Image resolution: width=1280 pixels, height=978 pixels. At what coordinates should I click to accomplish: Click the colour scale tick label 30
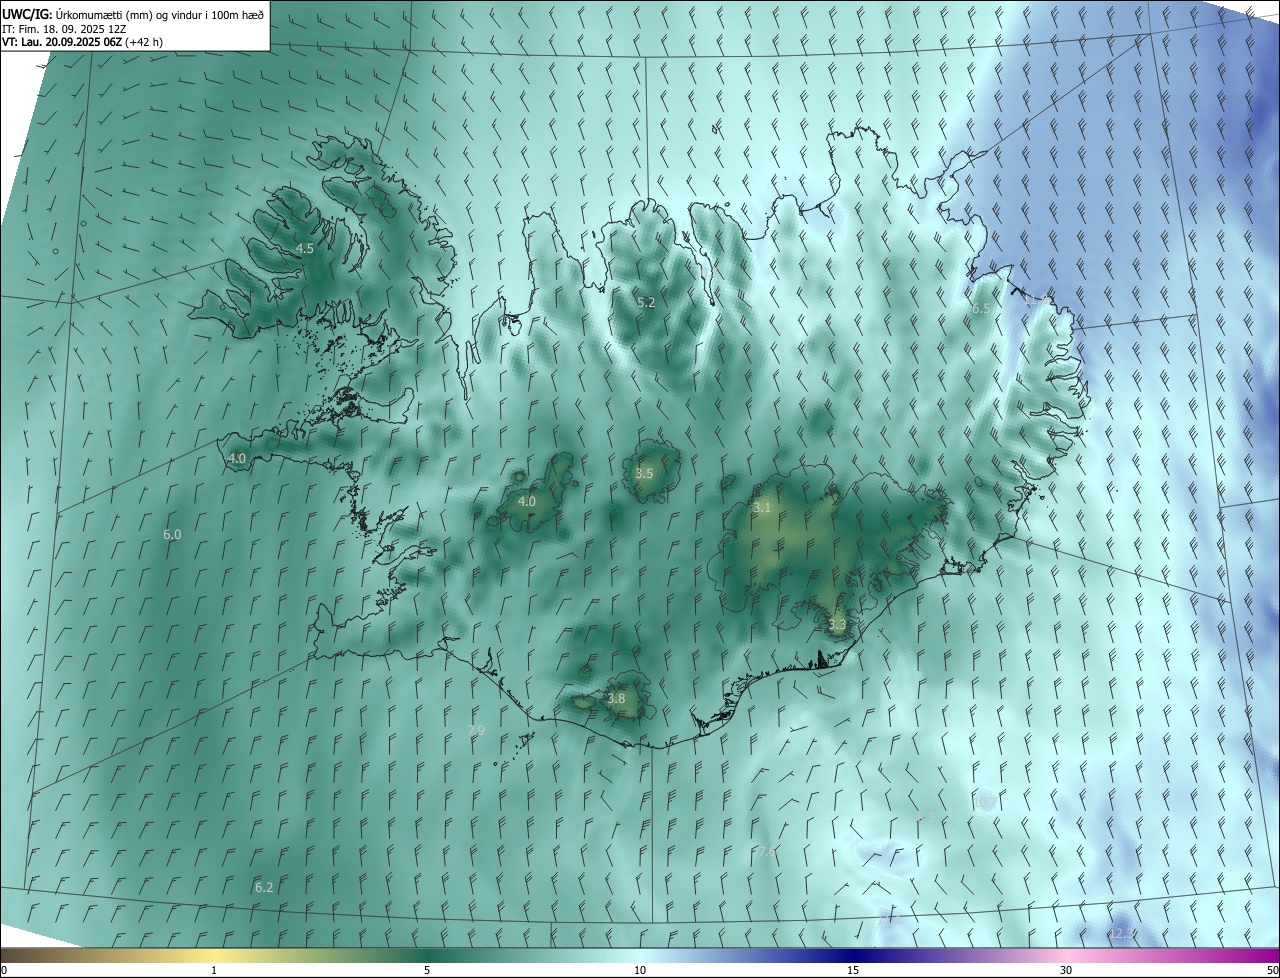coord(1066,970)
